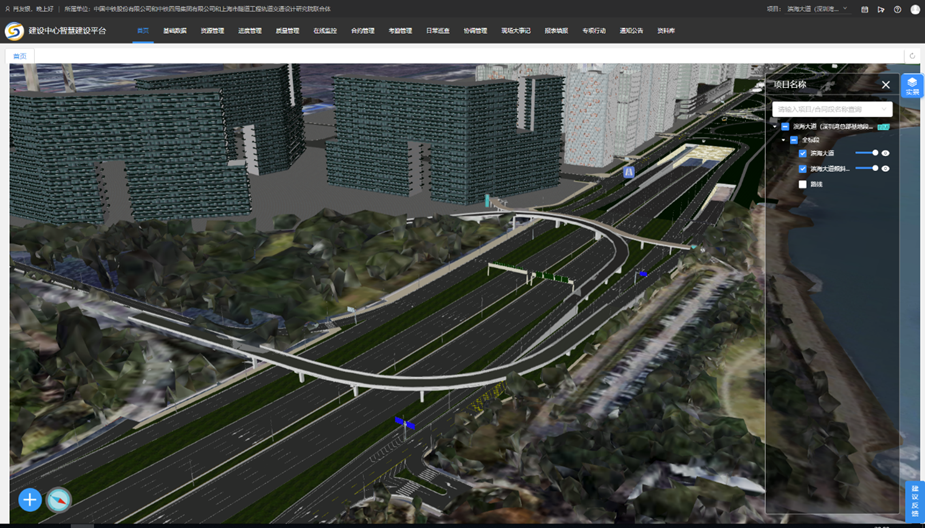Image resolution: width=925 pixels, height=528 pixels.
Task: Click the blue road sign beside the tunnel entrance
Action: coord(629,172)
